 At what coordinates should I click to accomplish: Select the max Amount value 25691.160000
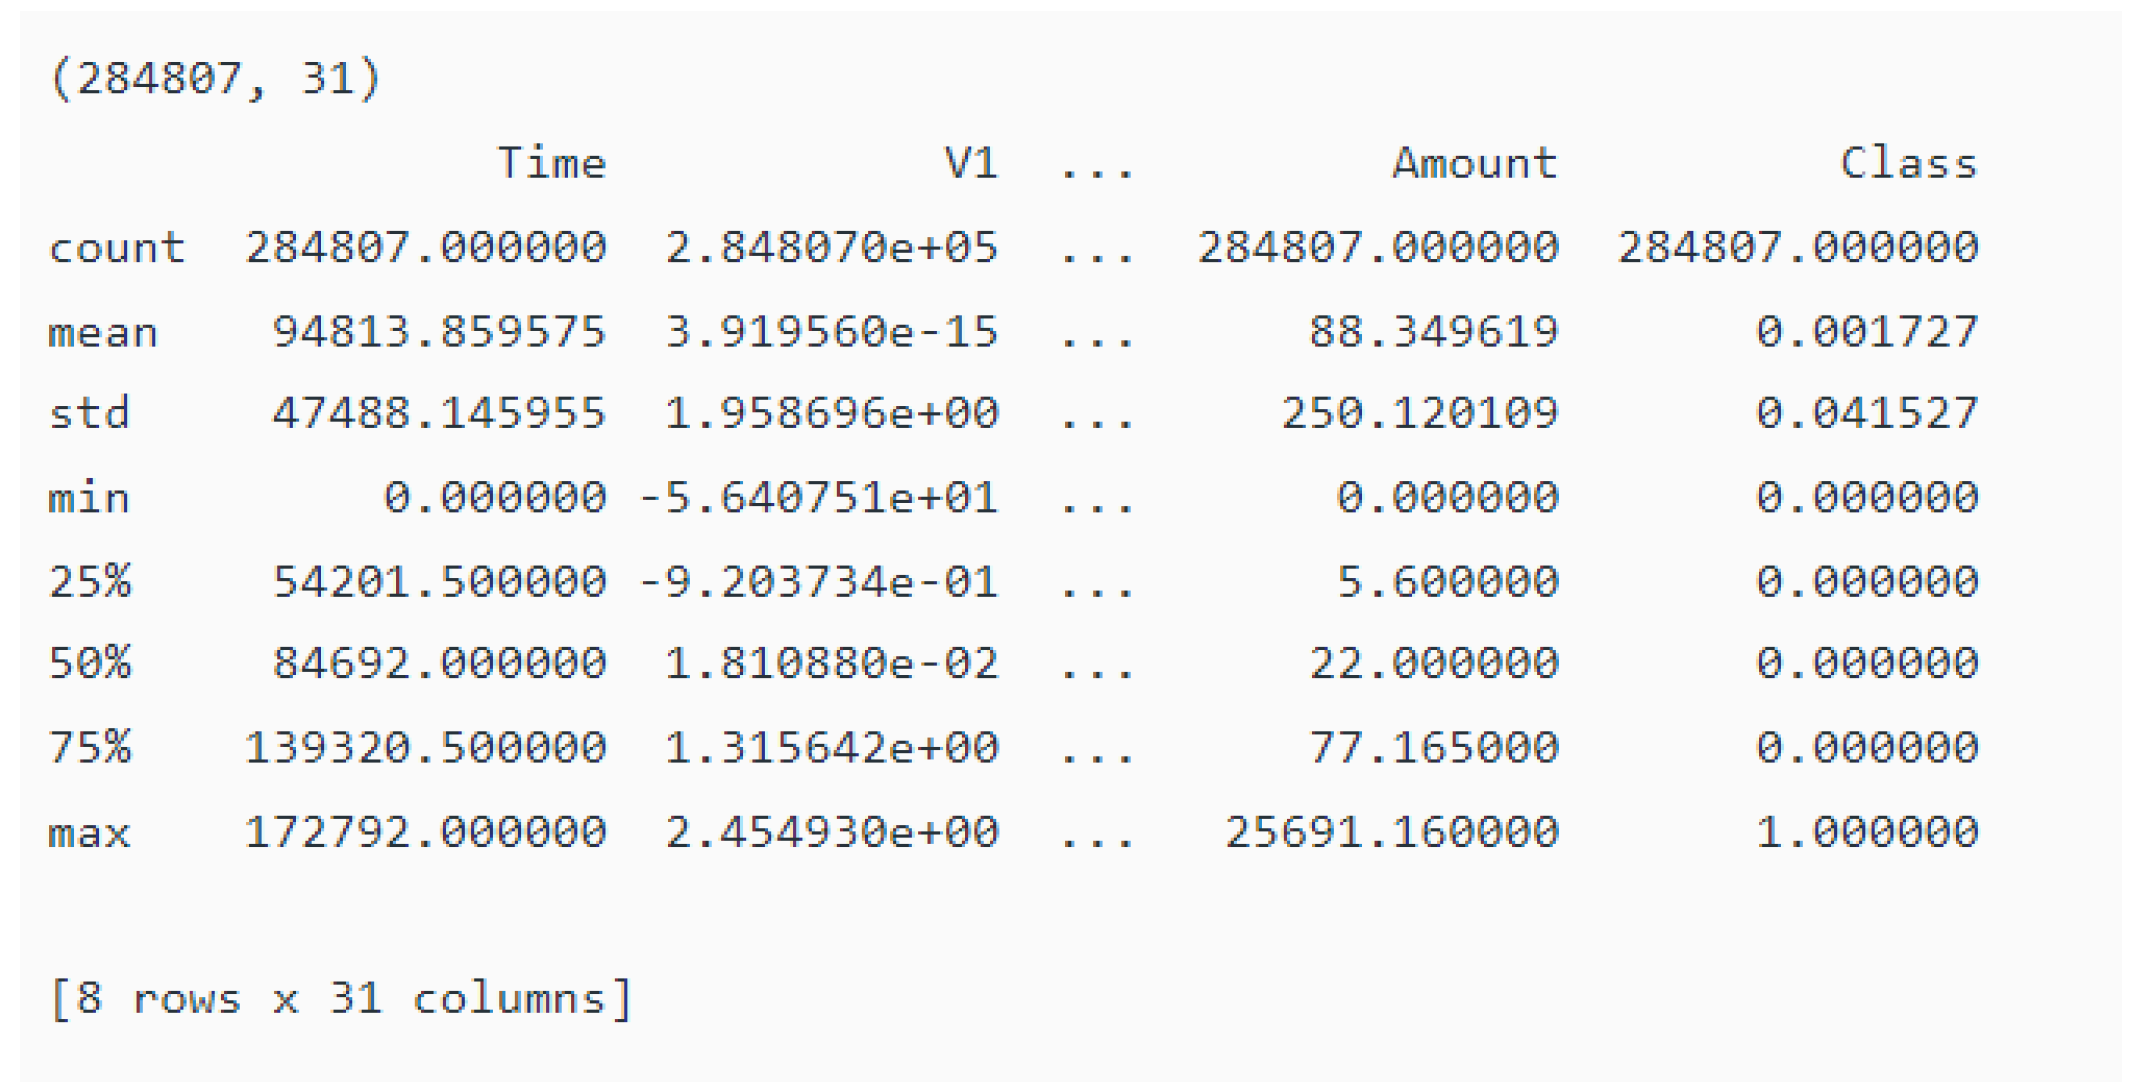pos(1391,832)
